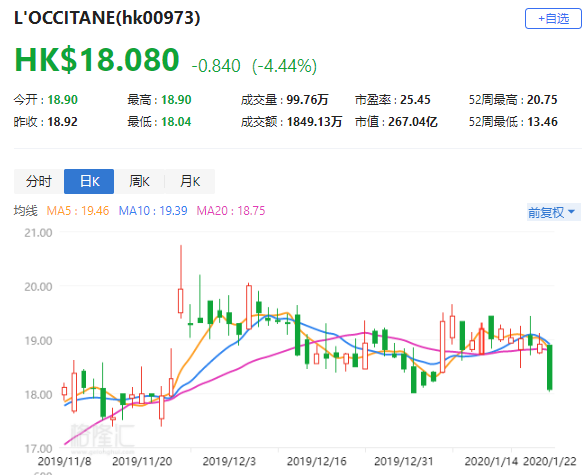
Task: Switch to the 分时 intraday tab
Action: (39, 181)
